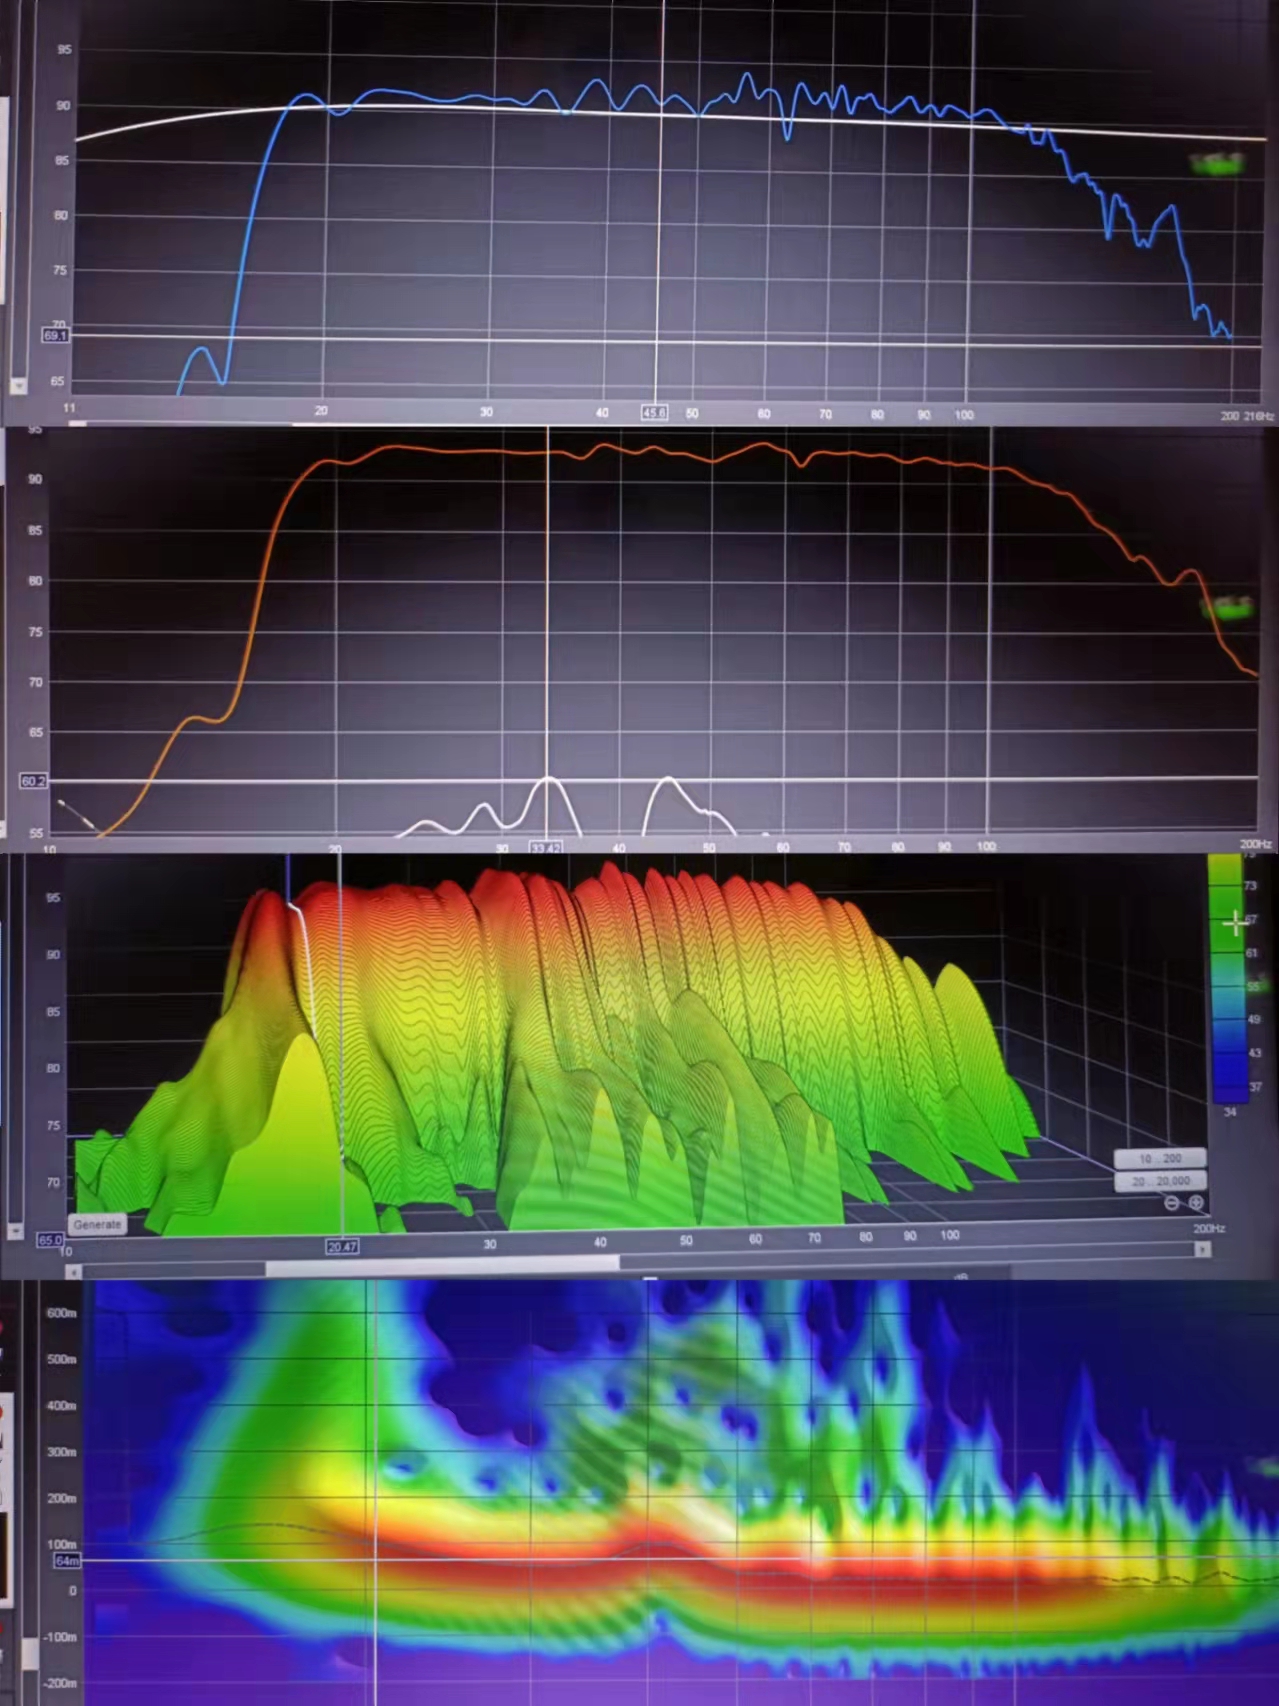Click the zoom out minus icon
The width and height of the screenshot is (1279, 1706).
click(1172, 1203)
